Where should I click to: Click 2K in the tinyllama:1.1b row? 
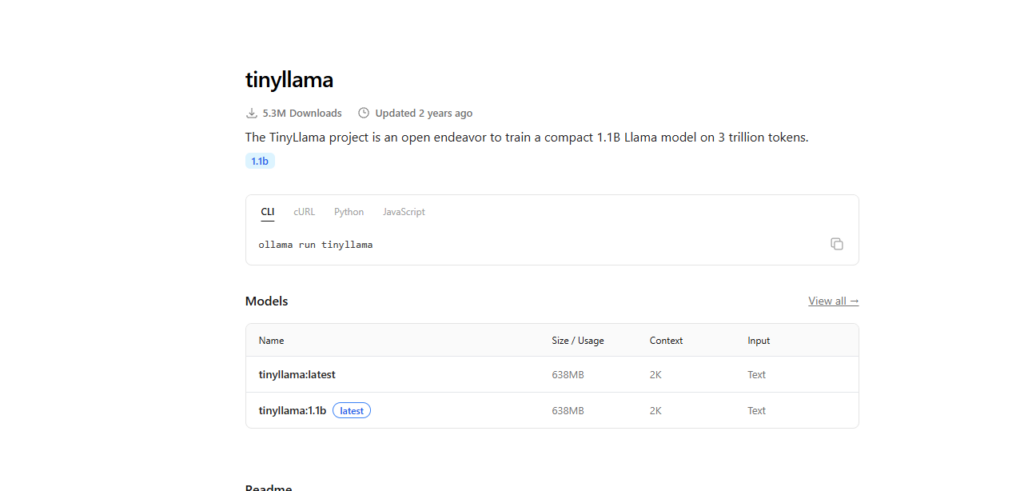coord(656,411)
